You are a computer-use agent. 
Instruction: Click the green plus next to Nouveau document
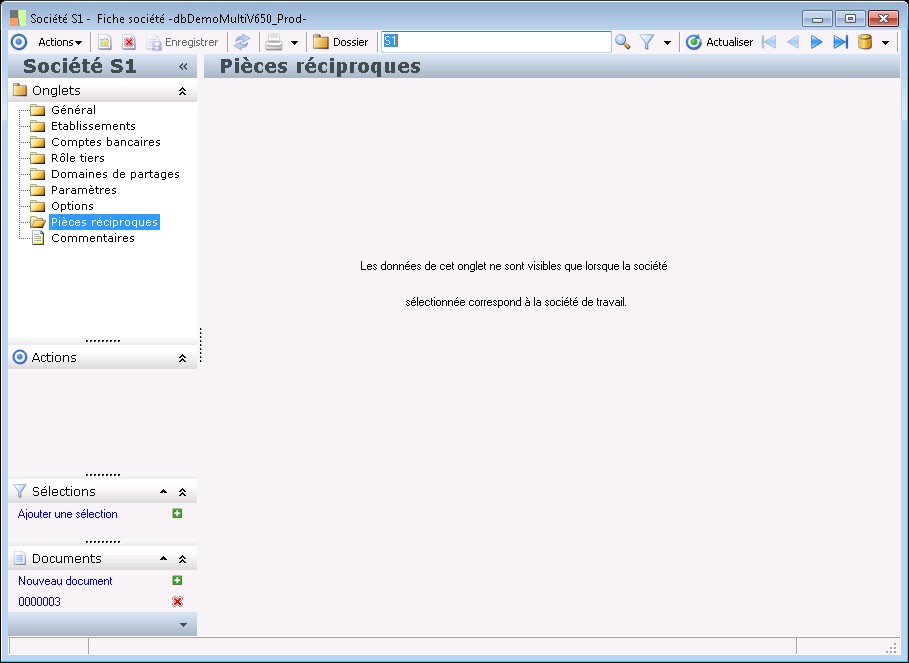pos(177,580)
